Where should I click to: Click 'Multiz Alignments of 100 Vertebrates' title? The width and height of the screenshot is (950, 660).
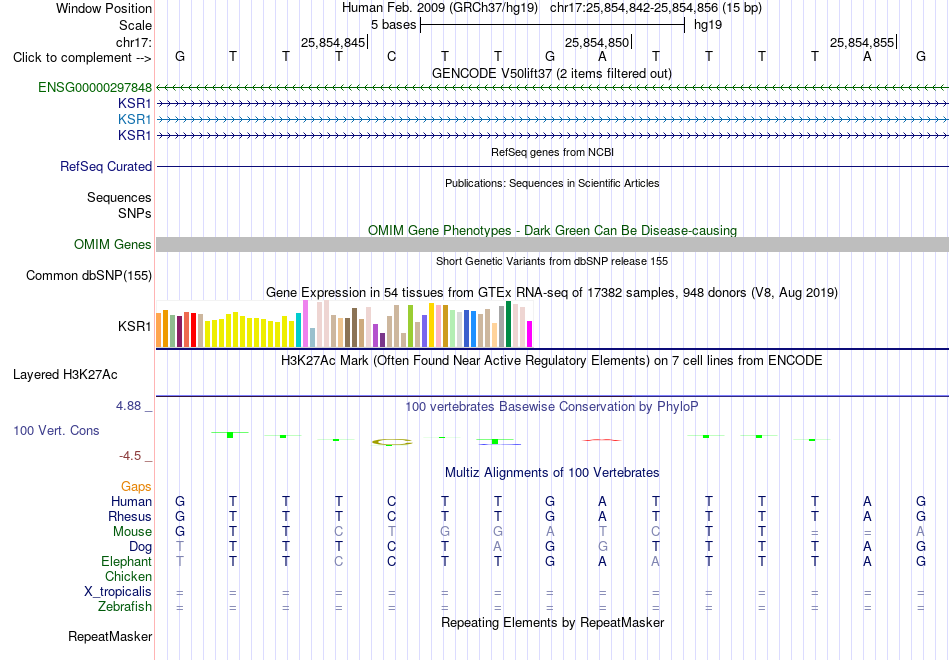(552, 473)
